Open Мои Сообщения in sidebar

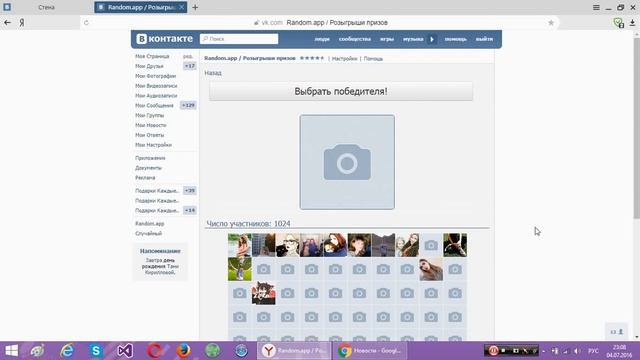coord(154,105)
